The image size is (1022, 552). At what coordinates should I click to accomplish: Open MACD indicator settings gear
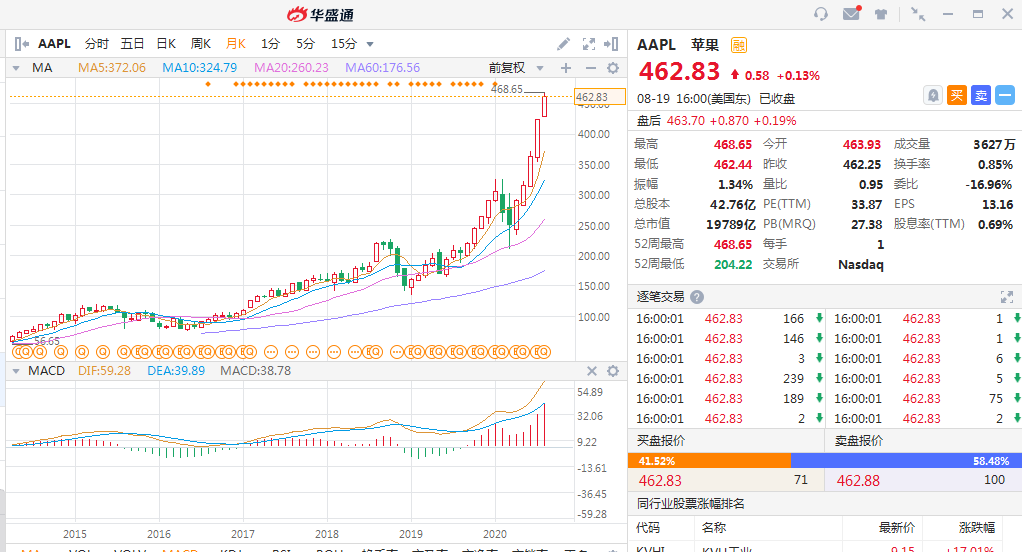[613, 371]
